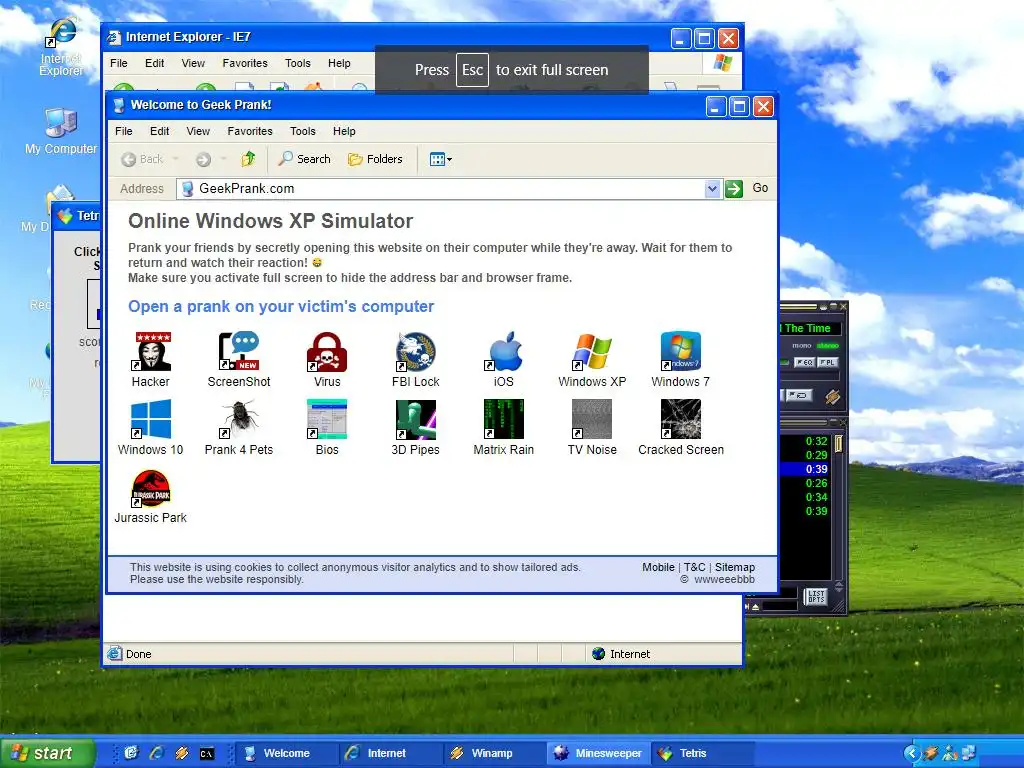Click the Back button in Welcome window
The width and height of the screenshot is (1024, 768).
[x=142, y=159]
